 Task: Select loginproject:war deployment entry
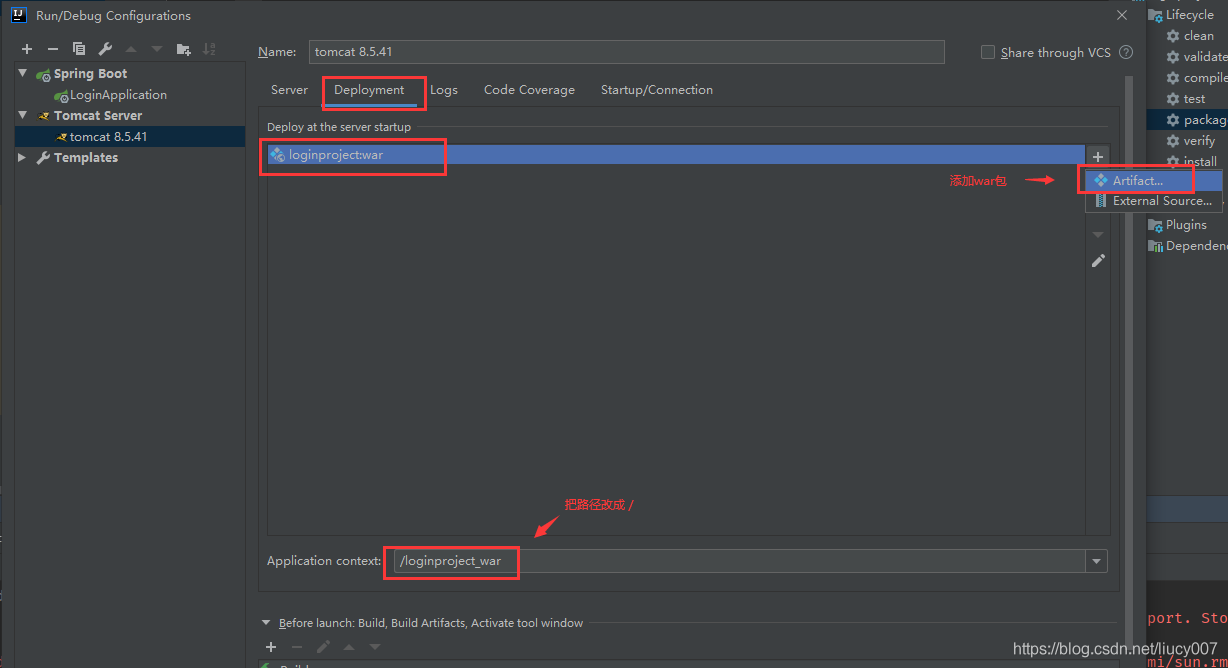click(676, 155)
